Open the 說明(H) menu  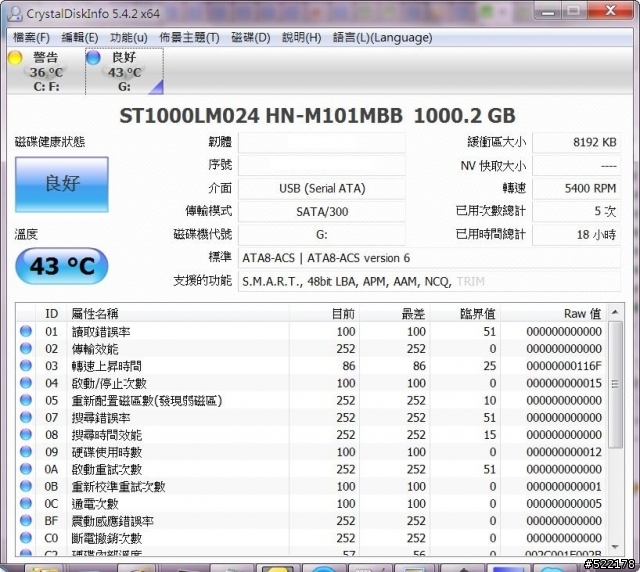(302, 38)
